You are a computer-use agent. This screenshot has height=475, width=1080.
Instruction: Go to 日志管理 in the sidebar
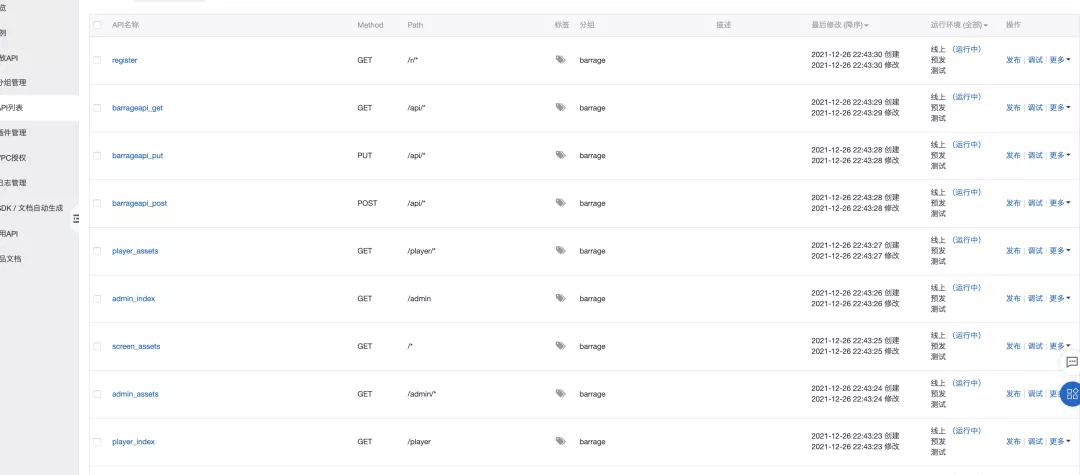pyautogui.click(x=14, y=183)
